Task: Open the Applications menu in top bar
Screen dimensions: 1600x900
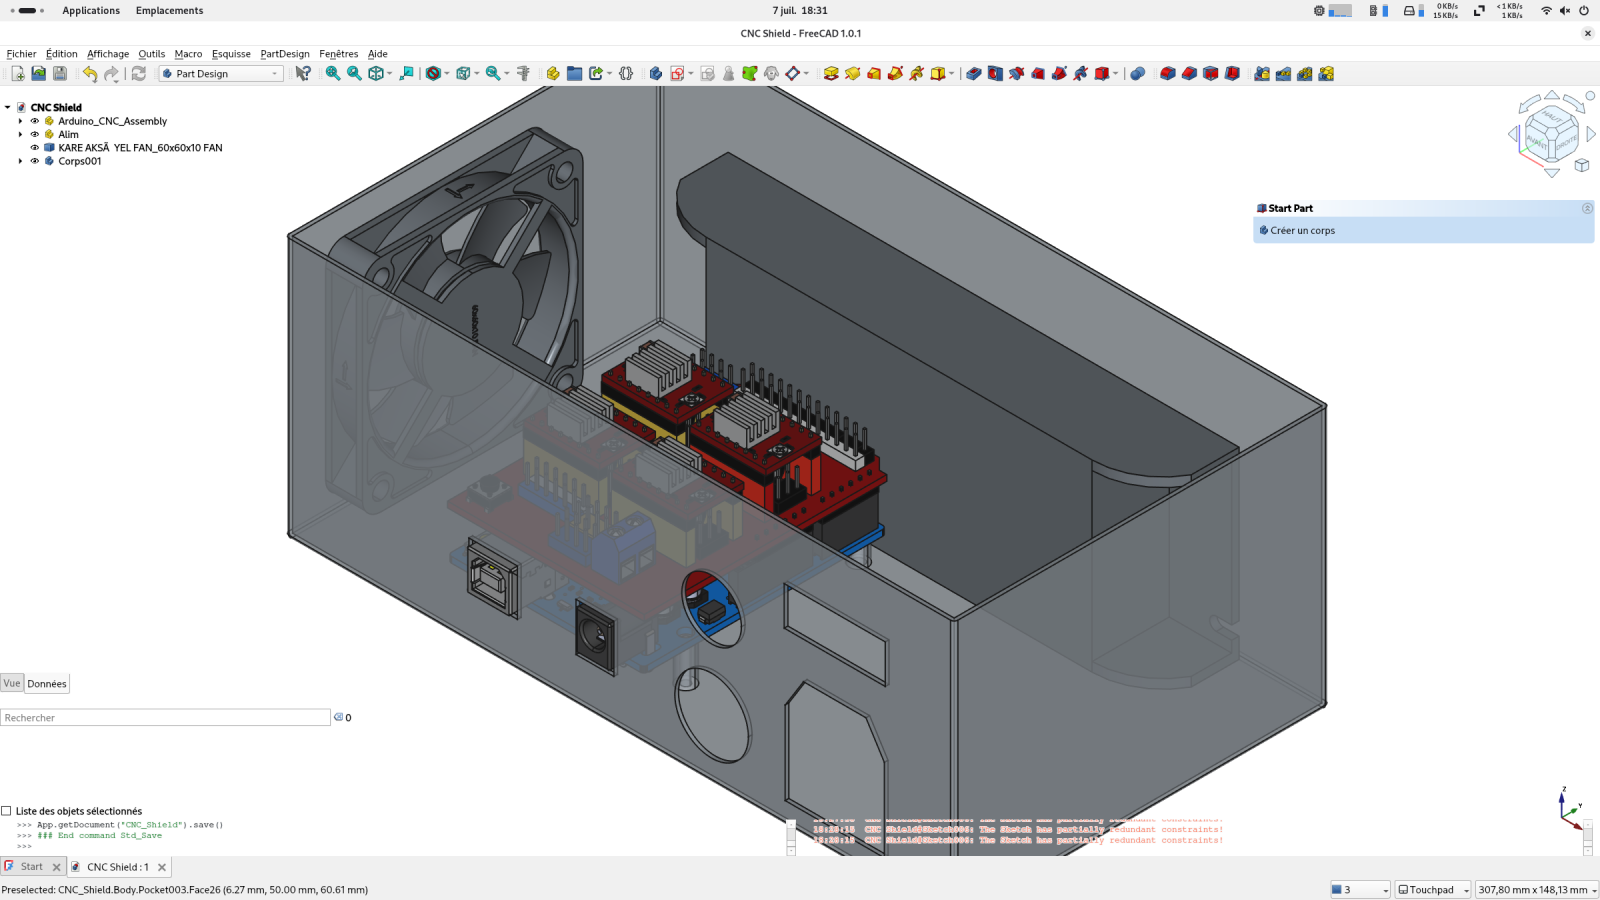Action: click(x=91, y=10)
